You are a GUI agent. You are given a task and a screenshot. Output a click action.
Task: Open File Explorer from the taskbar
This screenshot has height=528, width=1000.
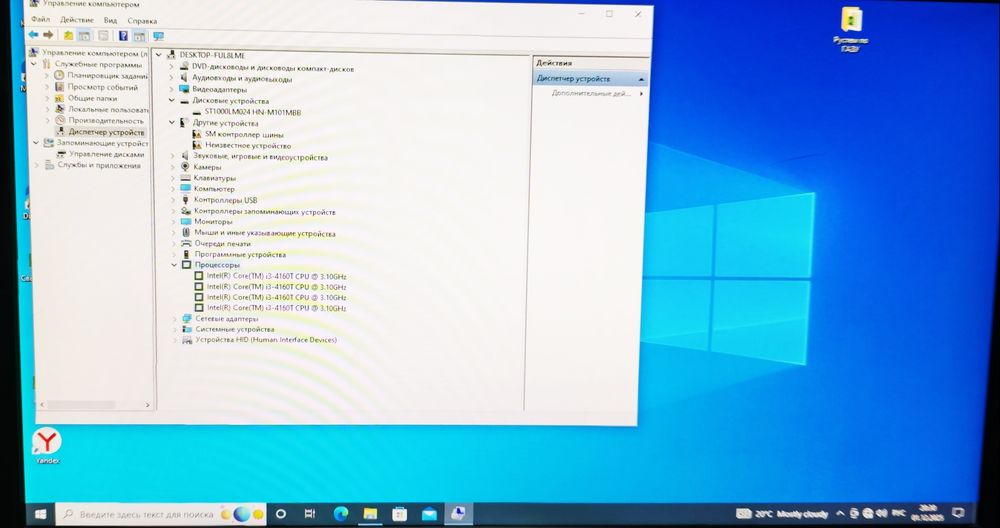coord(371,513)
